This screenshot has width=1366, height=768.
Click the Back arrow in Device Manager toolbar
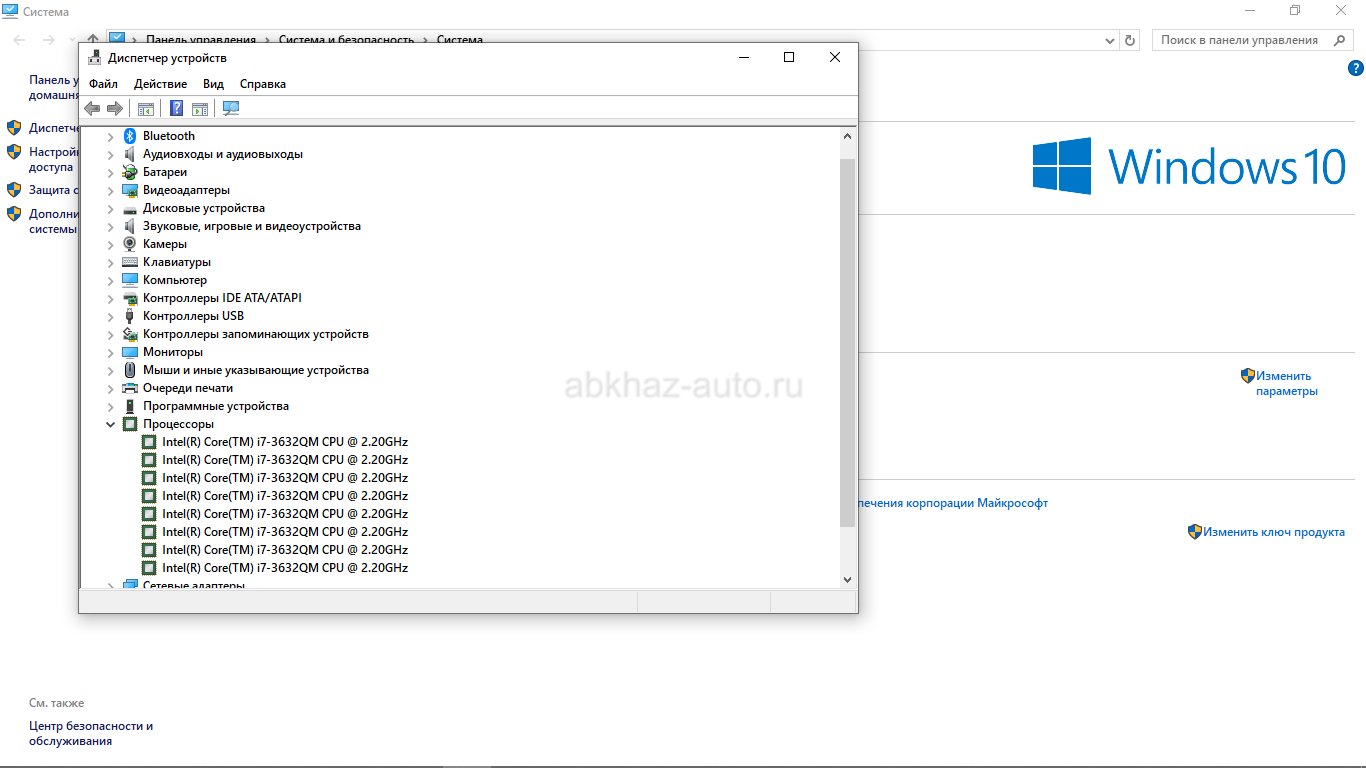[x=92, y=108]
